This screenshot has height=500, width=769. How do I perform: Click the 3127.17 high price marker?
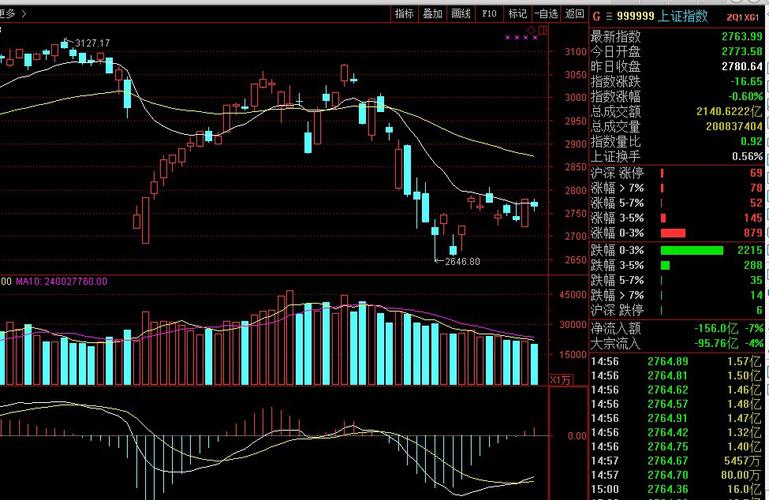93,44
